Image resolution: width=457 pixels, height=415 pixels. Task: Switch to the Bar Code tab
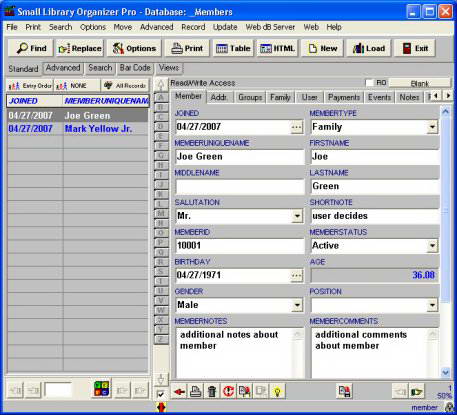[135, 68]
